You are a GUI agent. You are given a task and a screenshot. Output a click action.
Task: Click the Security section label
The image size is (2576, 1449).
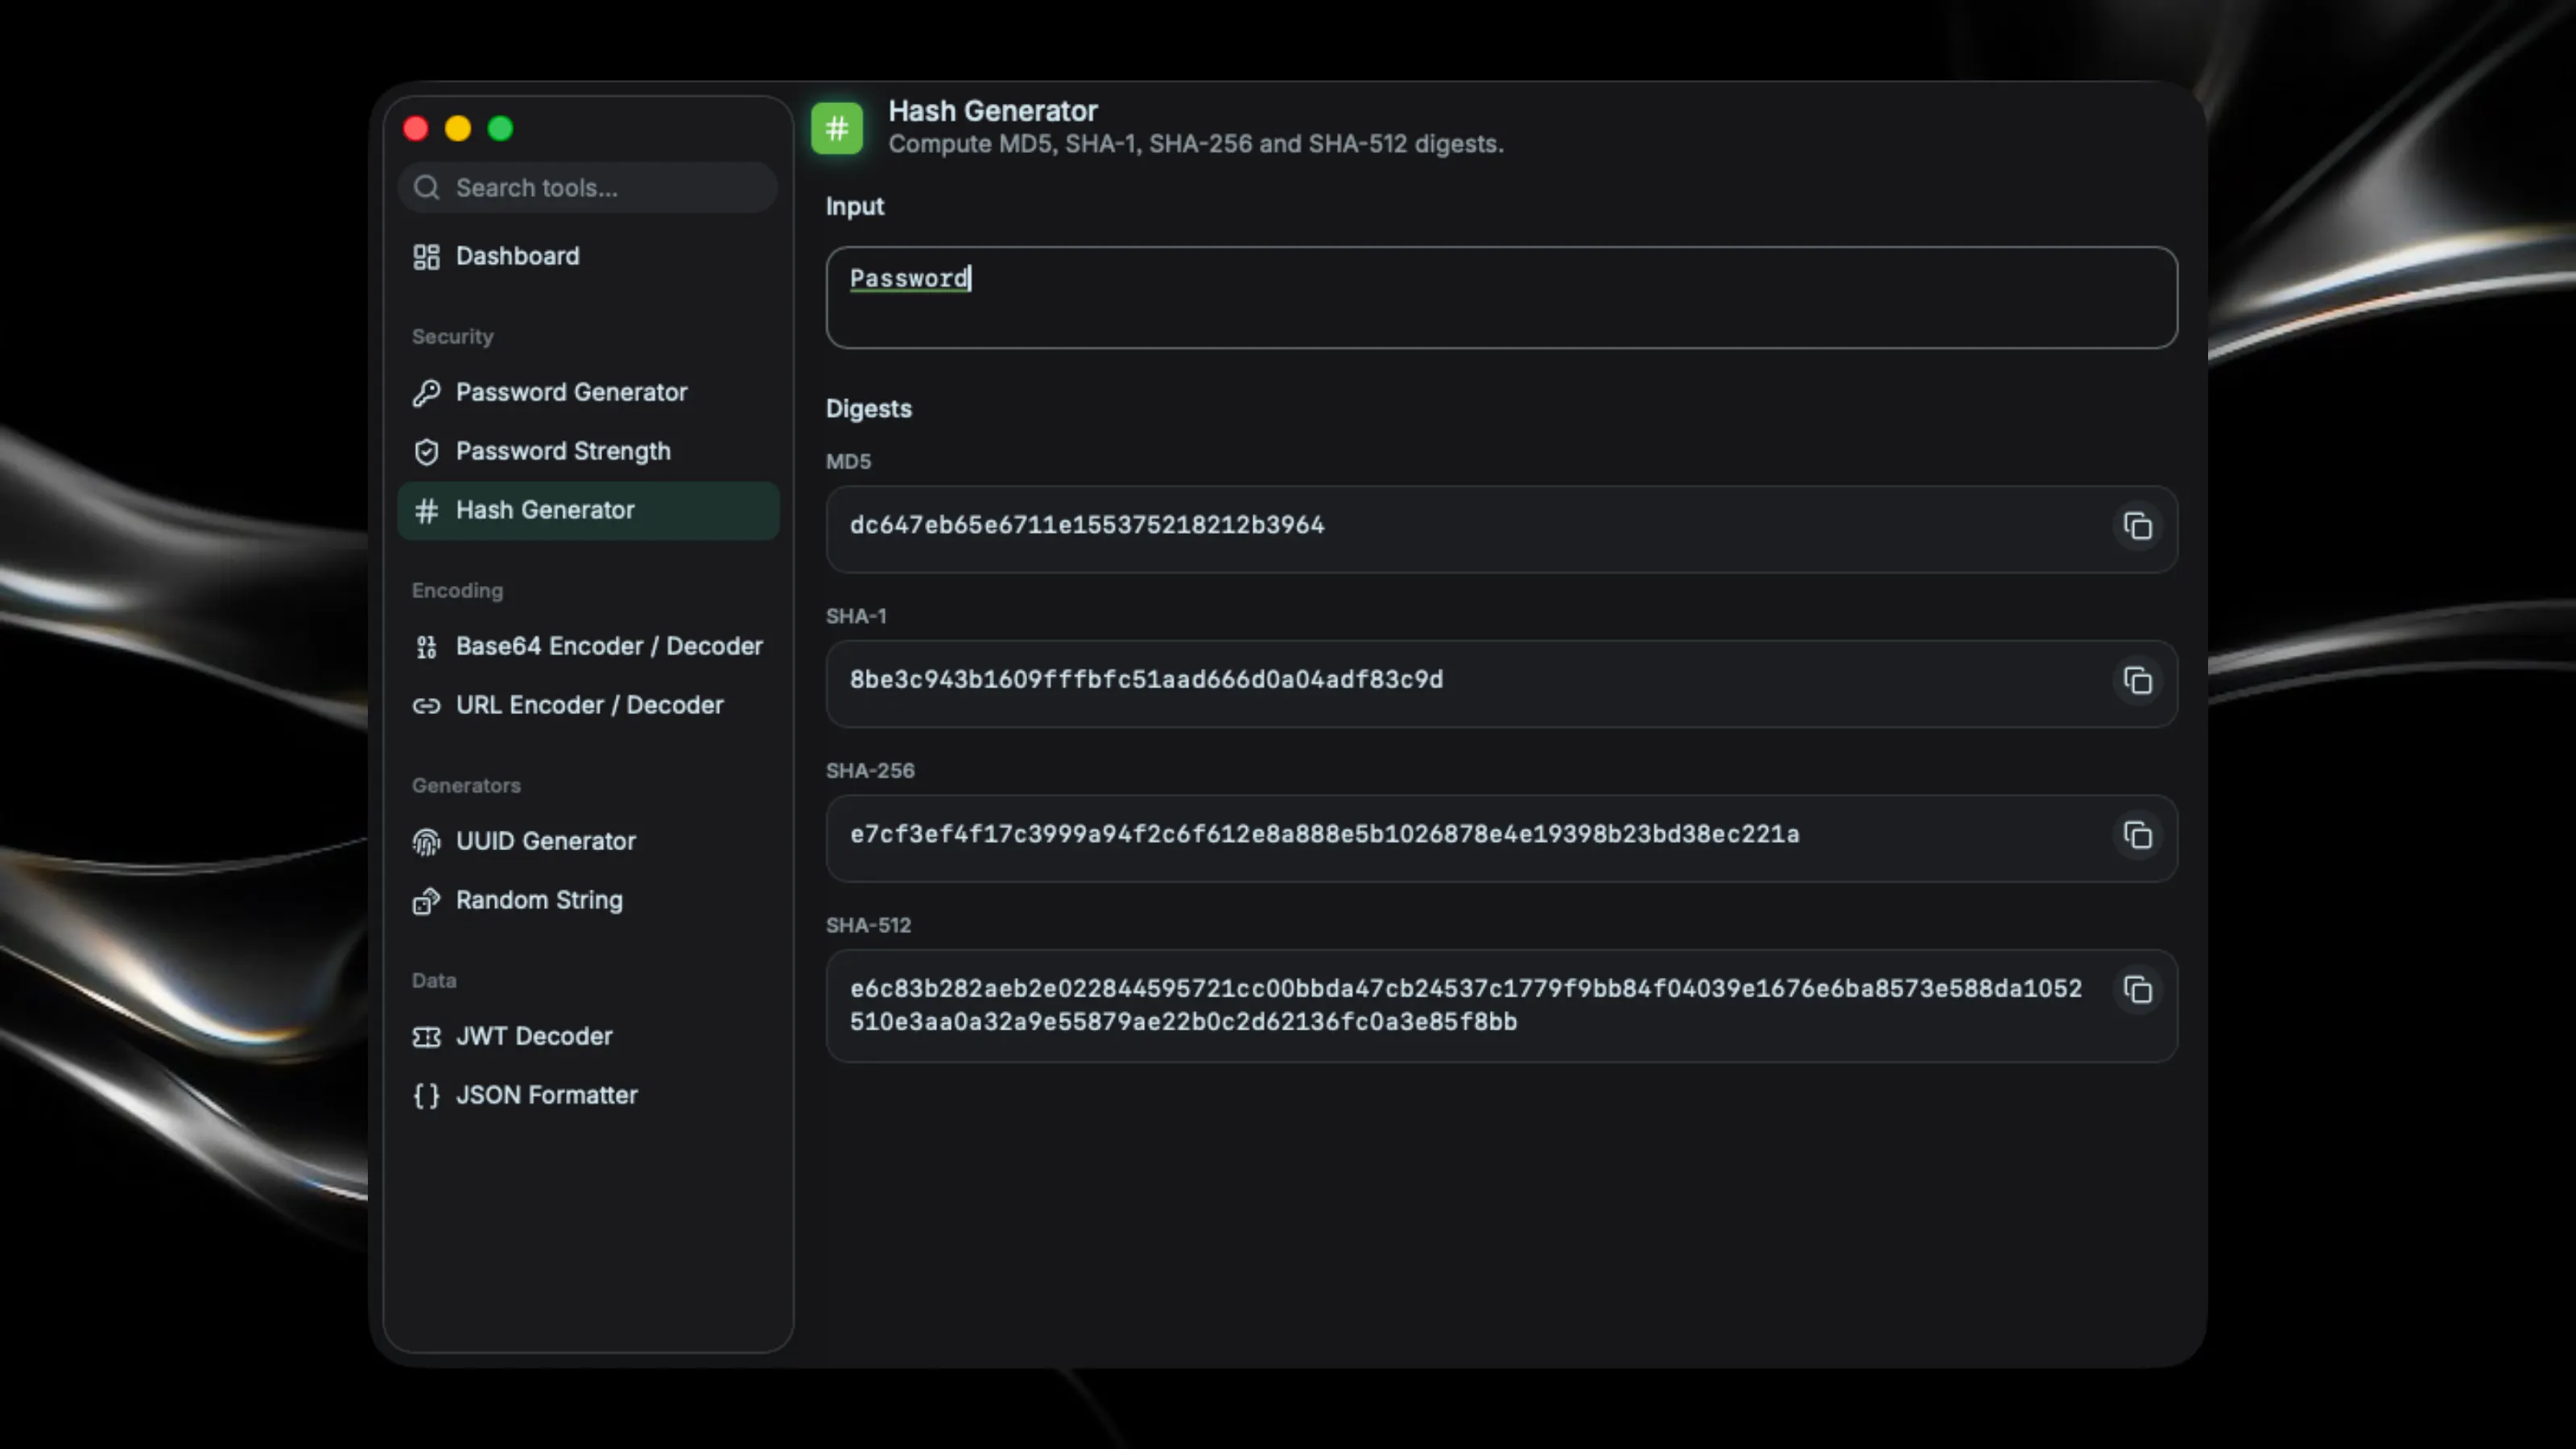(x=452, y=337)
